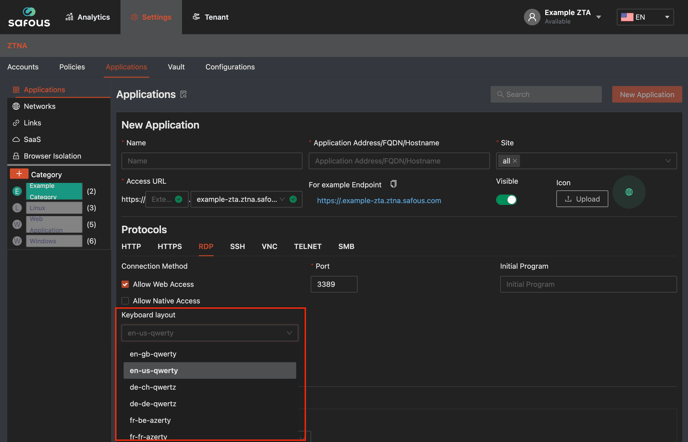Viewport: 688px width, 442px height.
Task: Copy the example Endpoint URL icon
Action: [x=393, y=185]
